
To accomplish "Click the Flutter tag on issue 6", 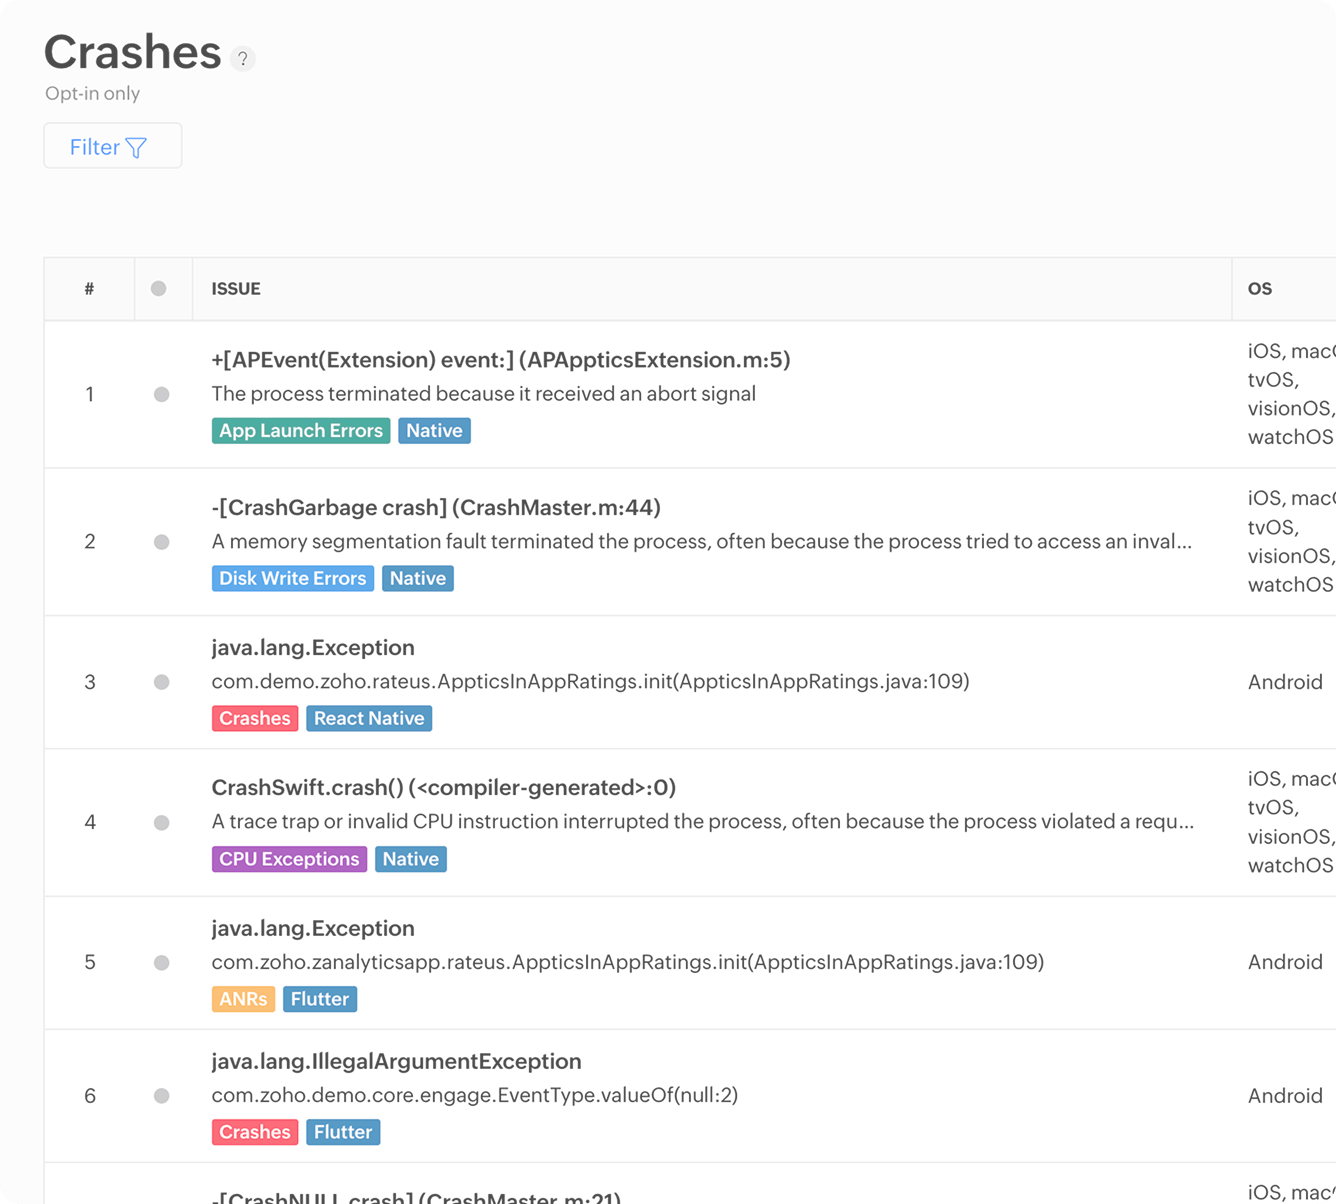I will [x=343, y=1131].
